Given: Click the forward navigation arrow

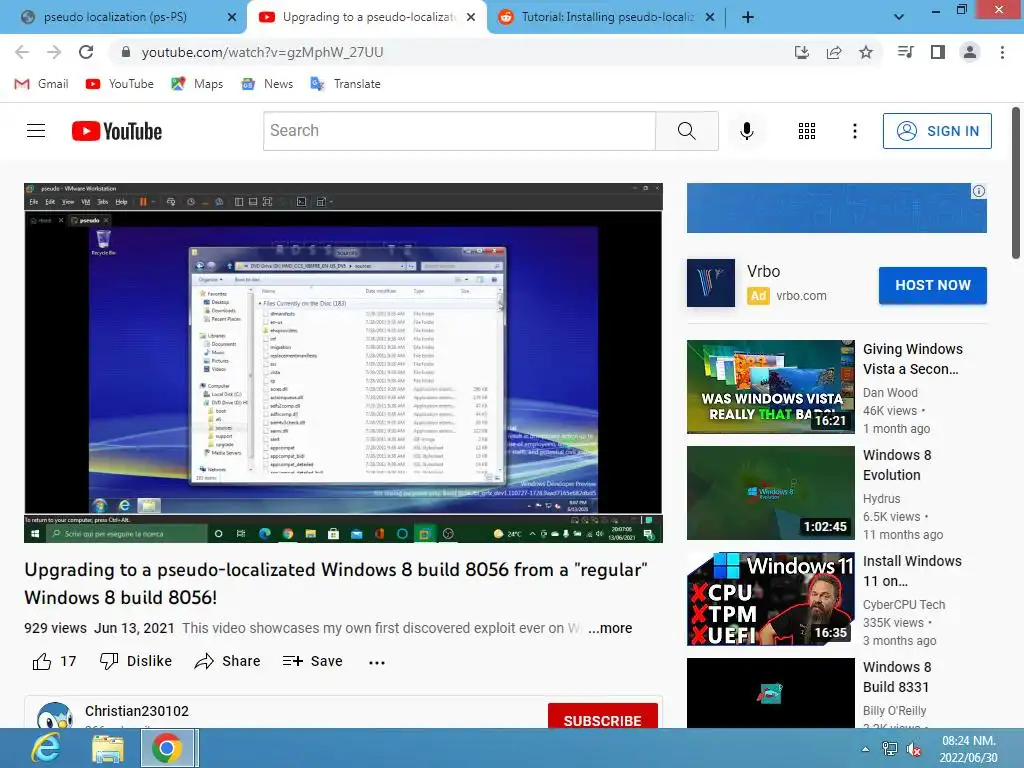Looking at the screenshot, I should 54,52.
